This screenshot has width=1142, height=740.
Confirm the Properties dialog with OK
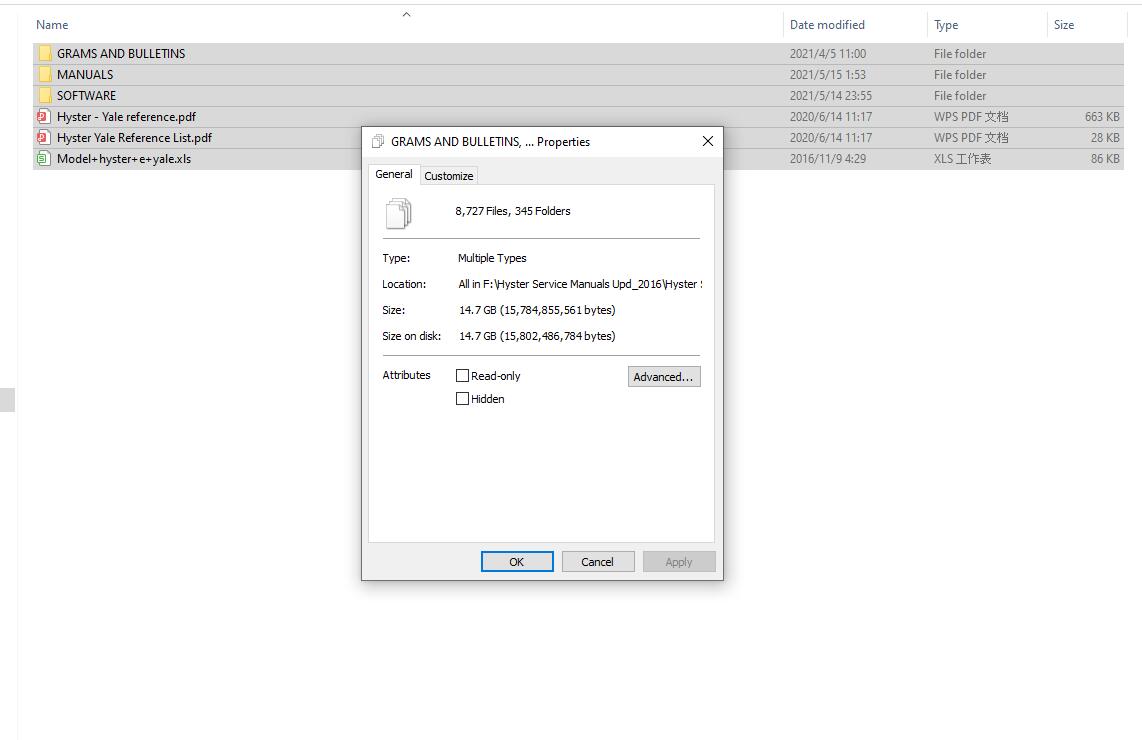516,562
